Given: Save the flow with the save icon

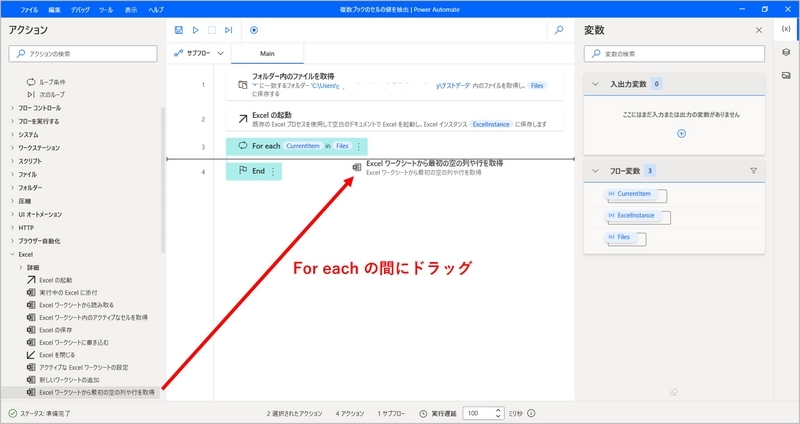Looking at the screenshot, I should pos(179,30).
